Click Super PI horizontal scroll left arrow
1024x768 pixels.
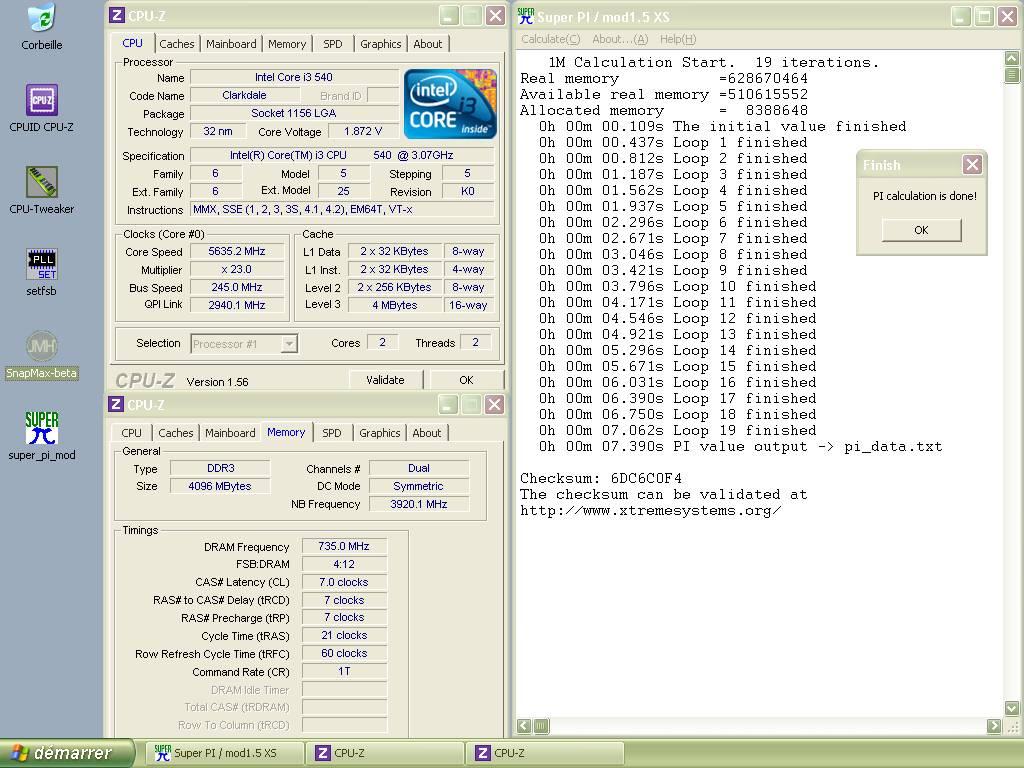[x=524, y=726]
